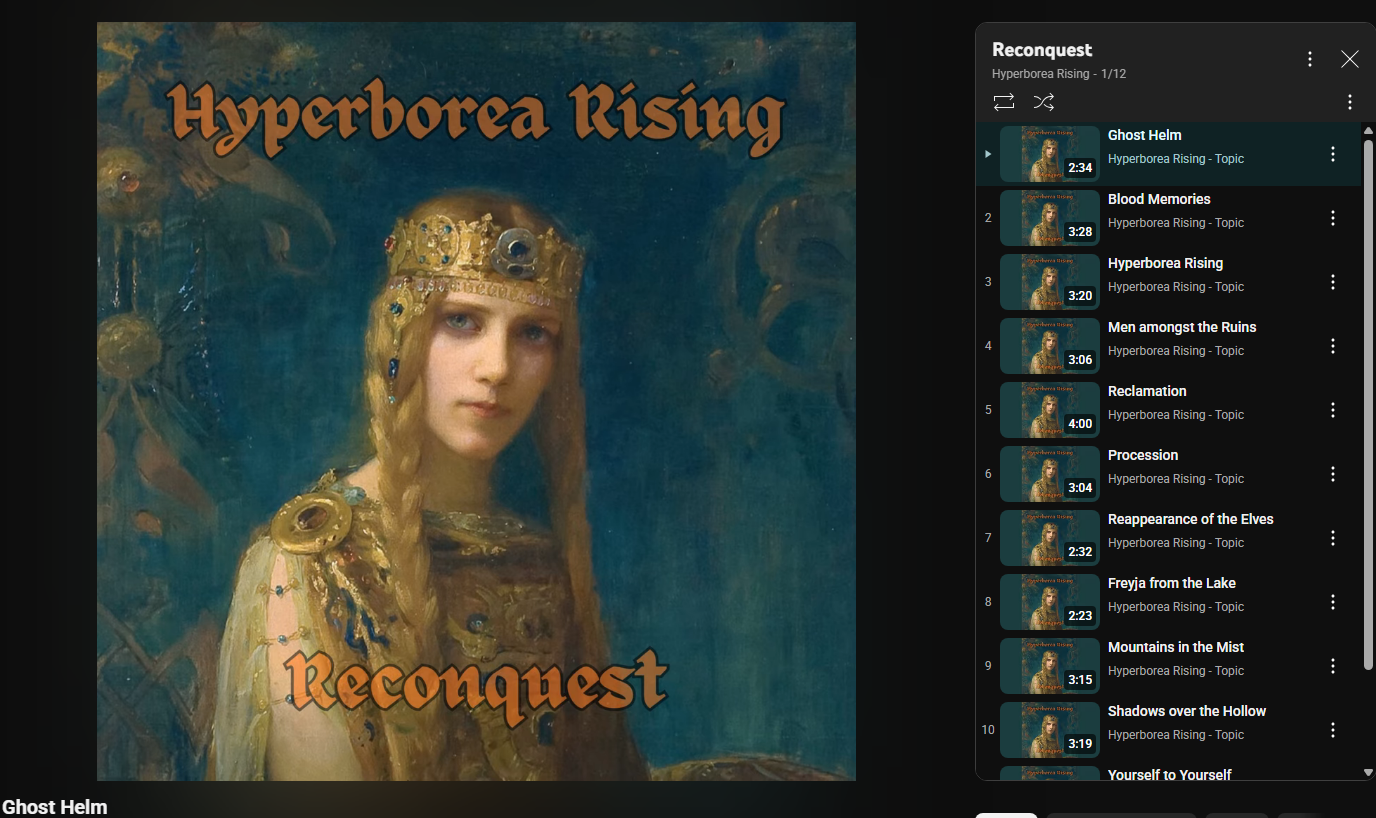Open more options for Reappearance of the Elves

[x=1333, y=538]
